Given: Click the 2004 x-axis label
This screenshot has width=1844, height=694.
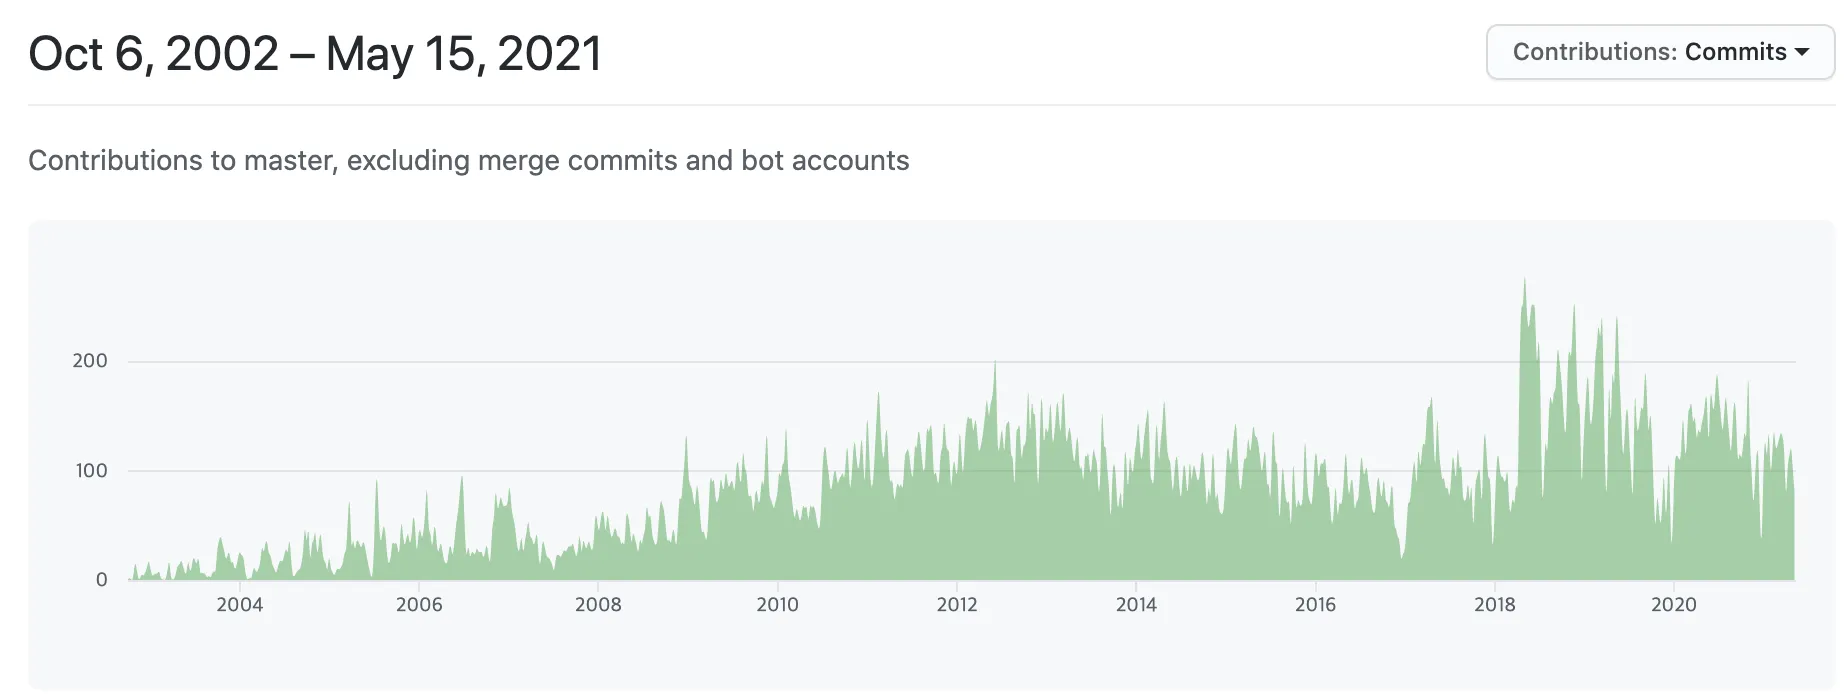Looking at the screenshot, I should [x=240, y=604].
